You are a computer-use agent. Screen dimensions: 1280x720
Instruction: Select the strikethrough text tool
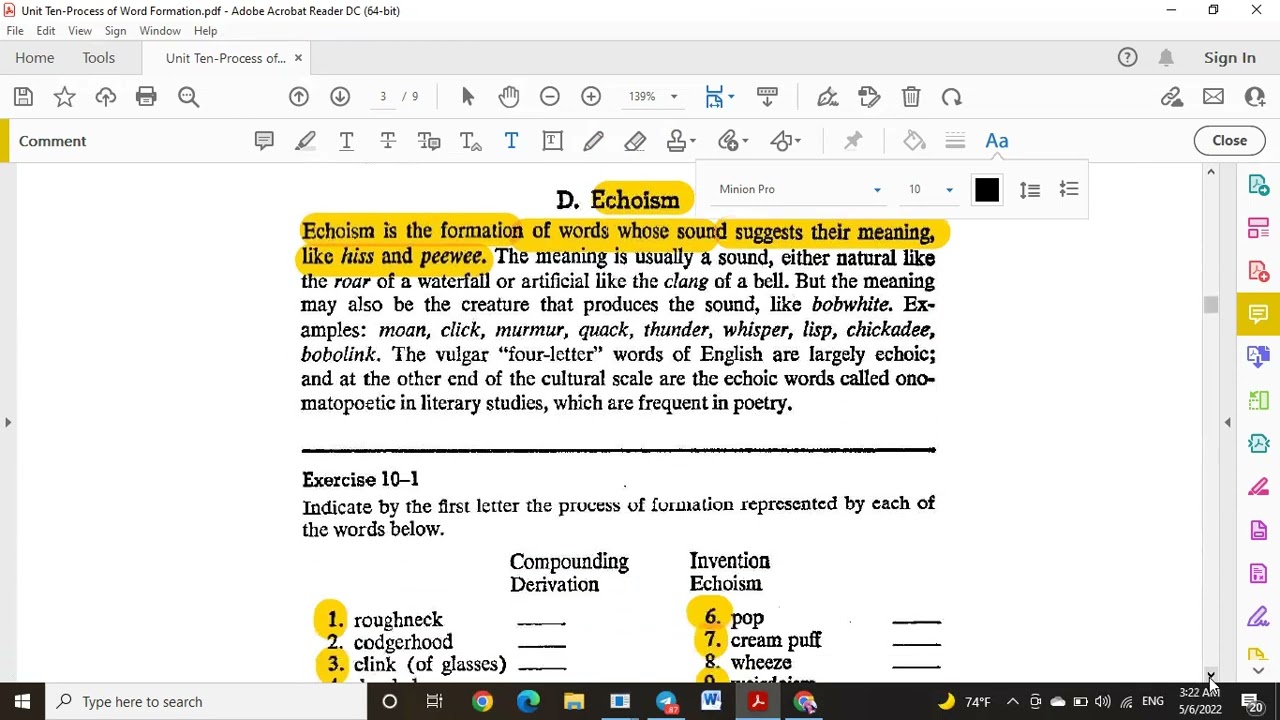[388, 141]
